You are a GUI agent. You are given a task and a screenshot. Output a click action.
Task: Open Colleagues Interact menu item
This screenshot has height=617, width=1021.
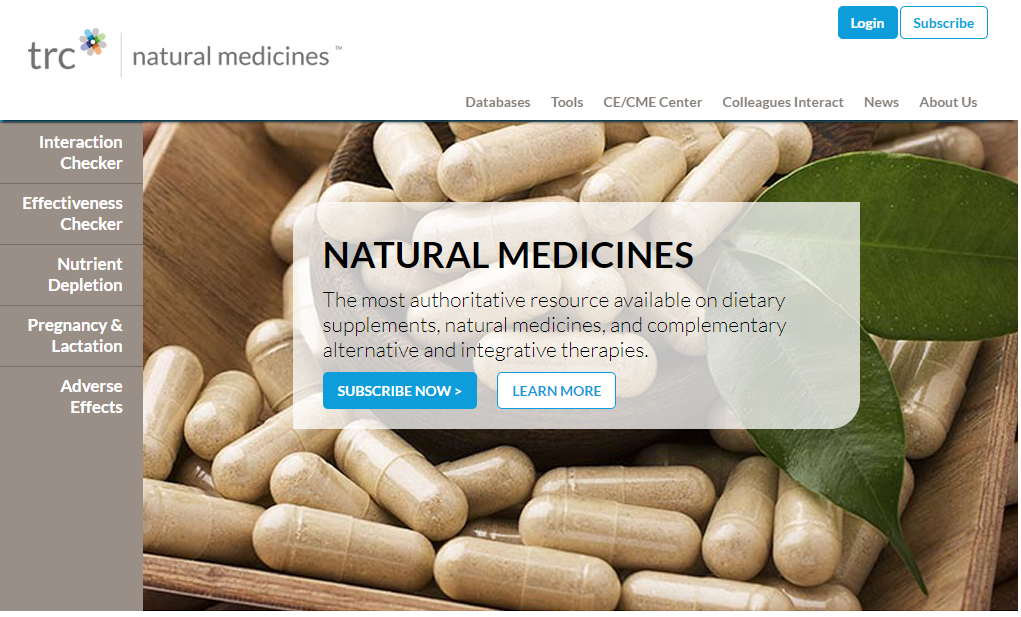783,102
